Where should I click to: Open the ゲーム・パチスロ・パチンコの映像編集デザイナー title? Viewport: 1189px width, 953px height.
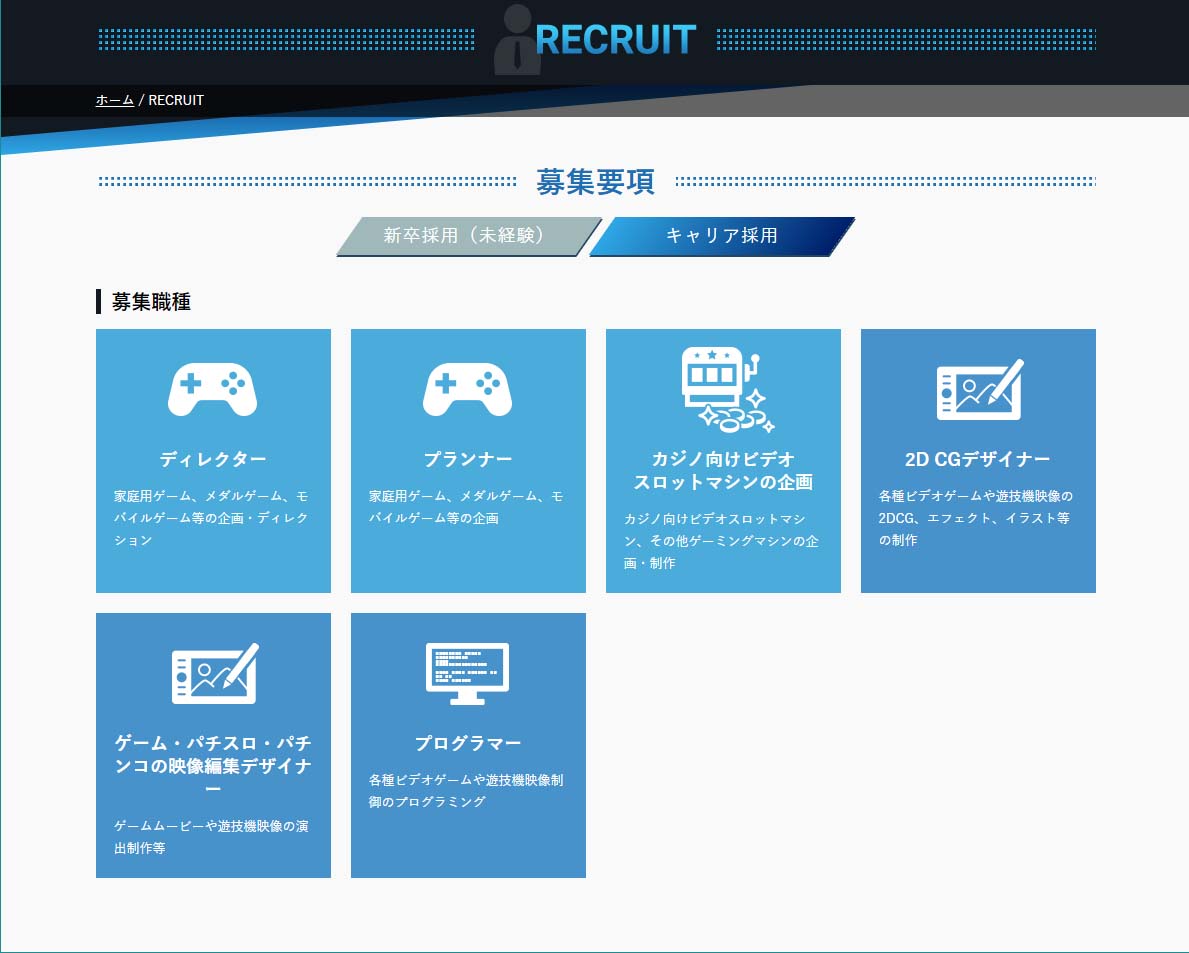tap(213, 766)
